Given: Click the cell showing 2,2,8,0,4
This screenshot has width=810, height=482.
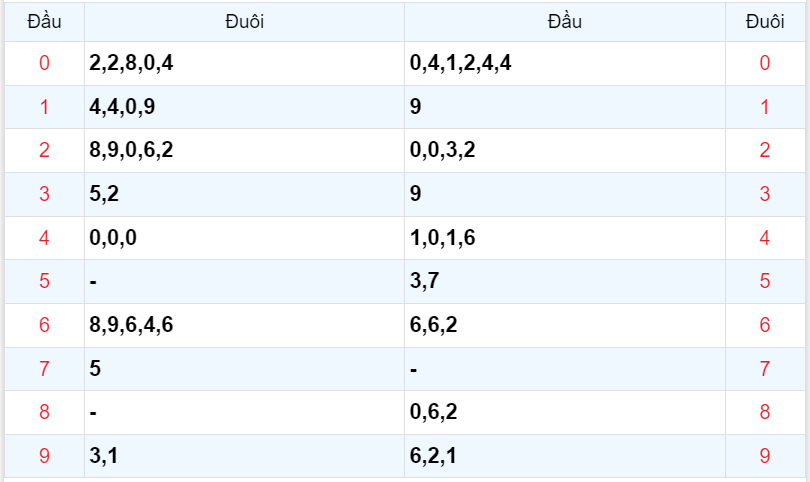Looking at the screenshot, I should tap(131, 64).
